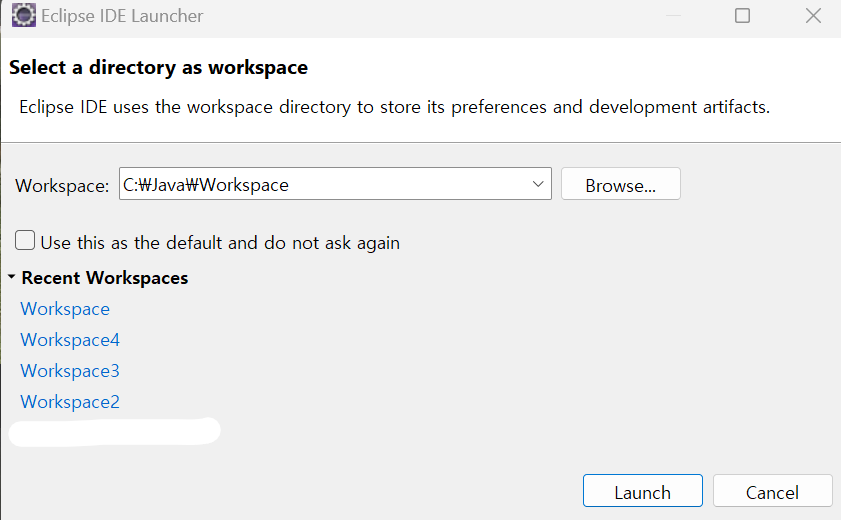Screen dimensions: 841x520
Task: Close the Eclipse IDE Launcher window
Action: click(x=813, y=16)
